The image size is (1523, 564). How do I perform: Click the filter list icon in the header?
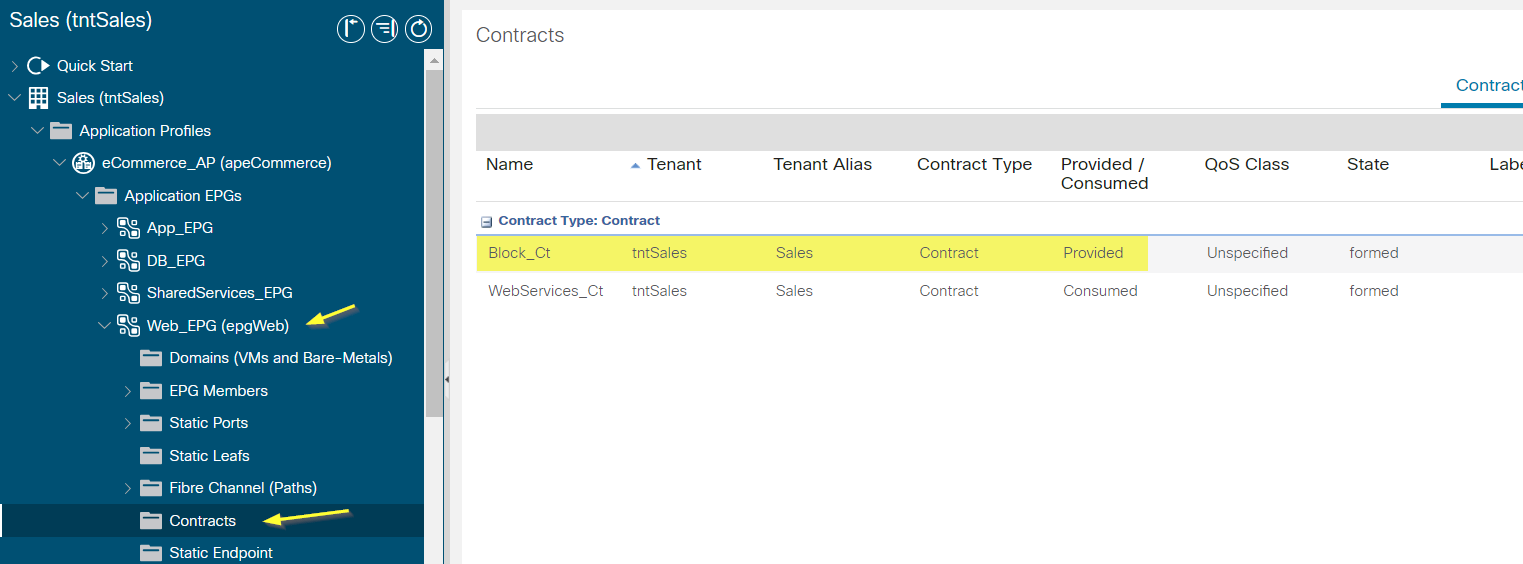pos(384,29)
